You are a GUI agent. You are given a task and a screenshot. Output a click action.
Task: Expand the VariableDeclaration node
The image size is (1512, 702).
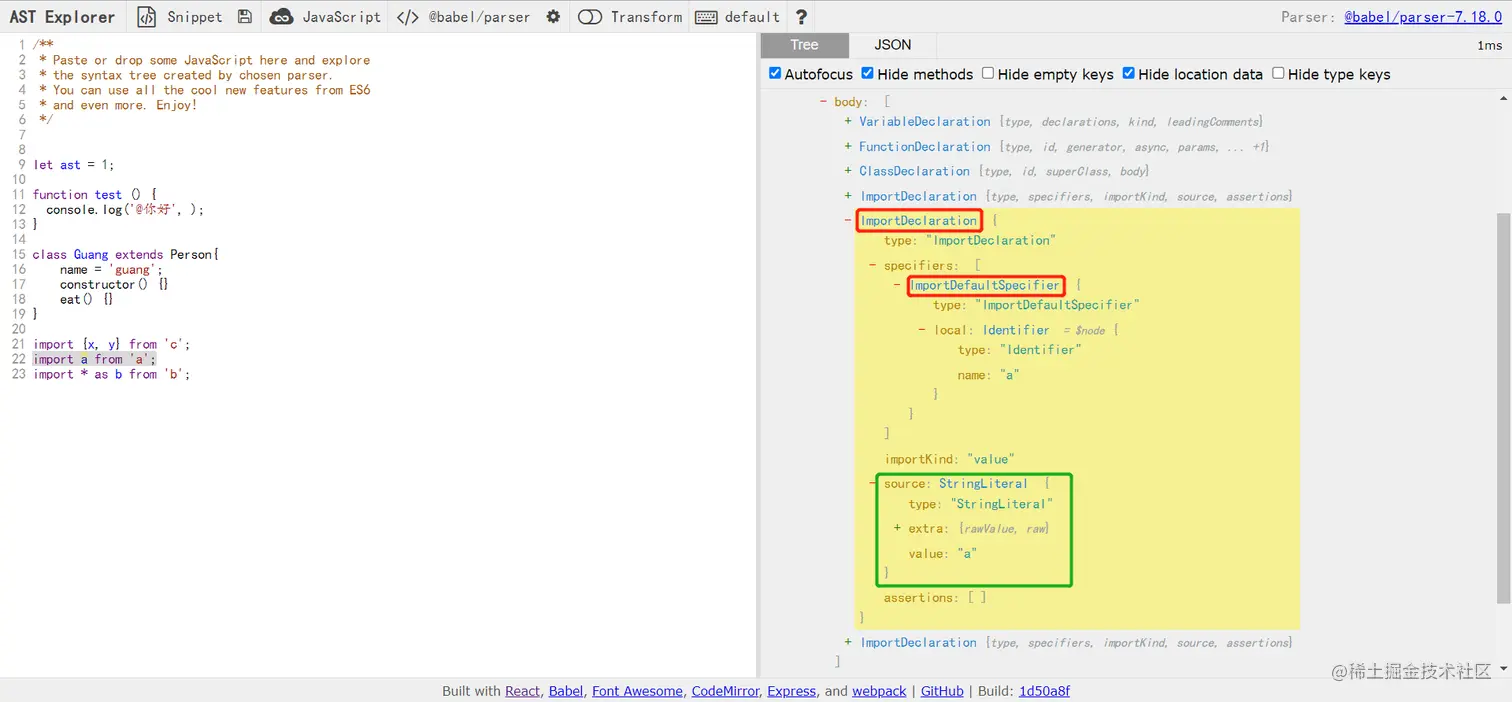click(849, 122)
